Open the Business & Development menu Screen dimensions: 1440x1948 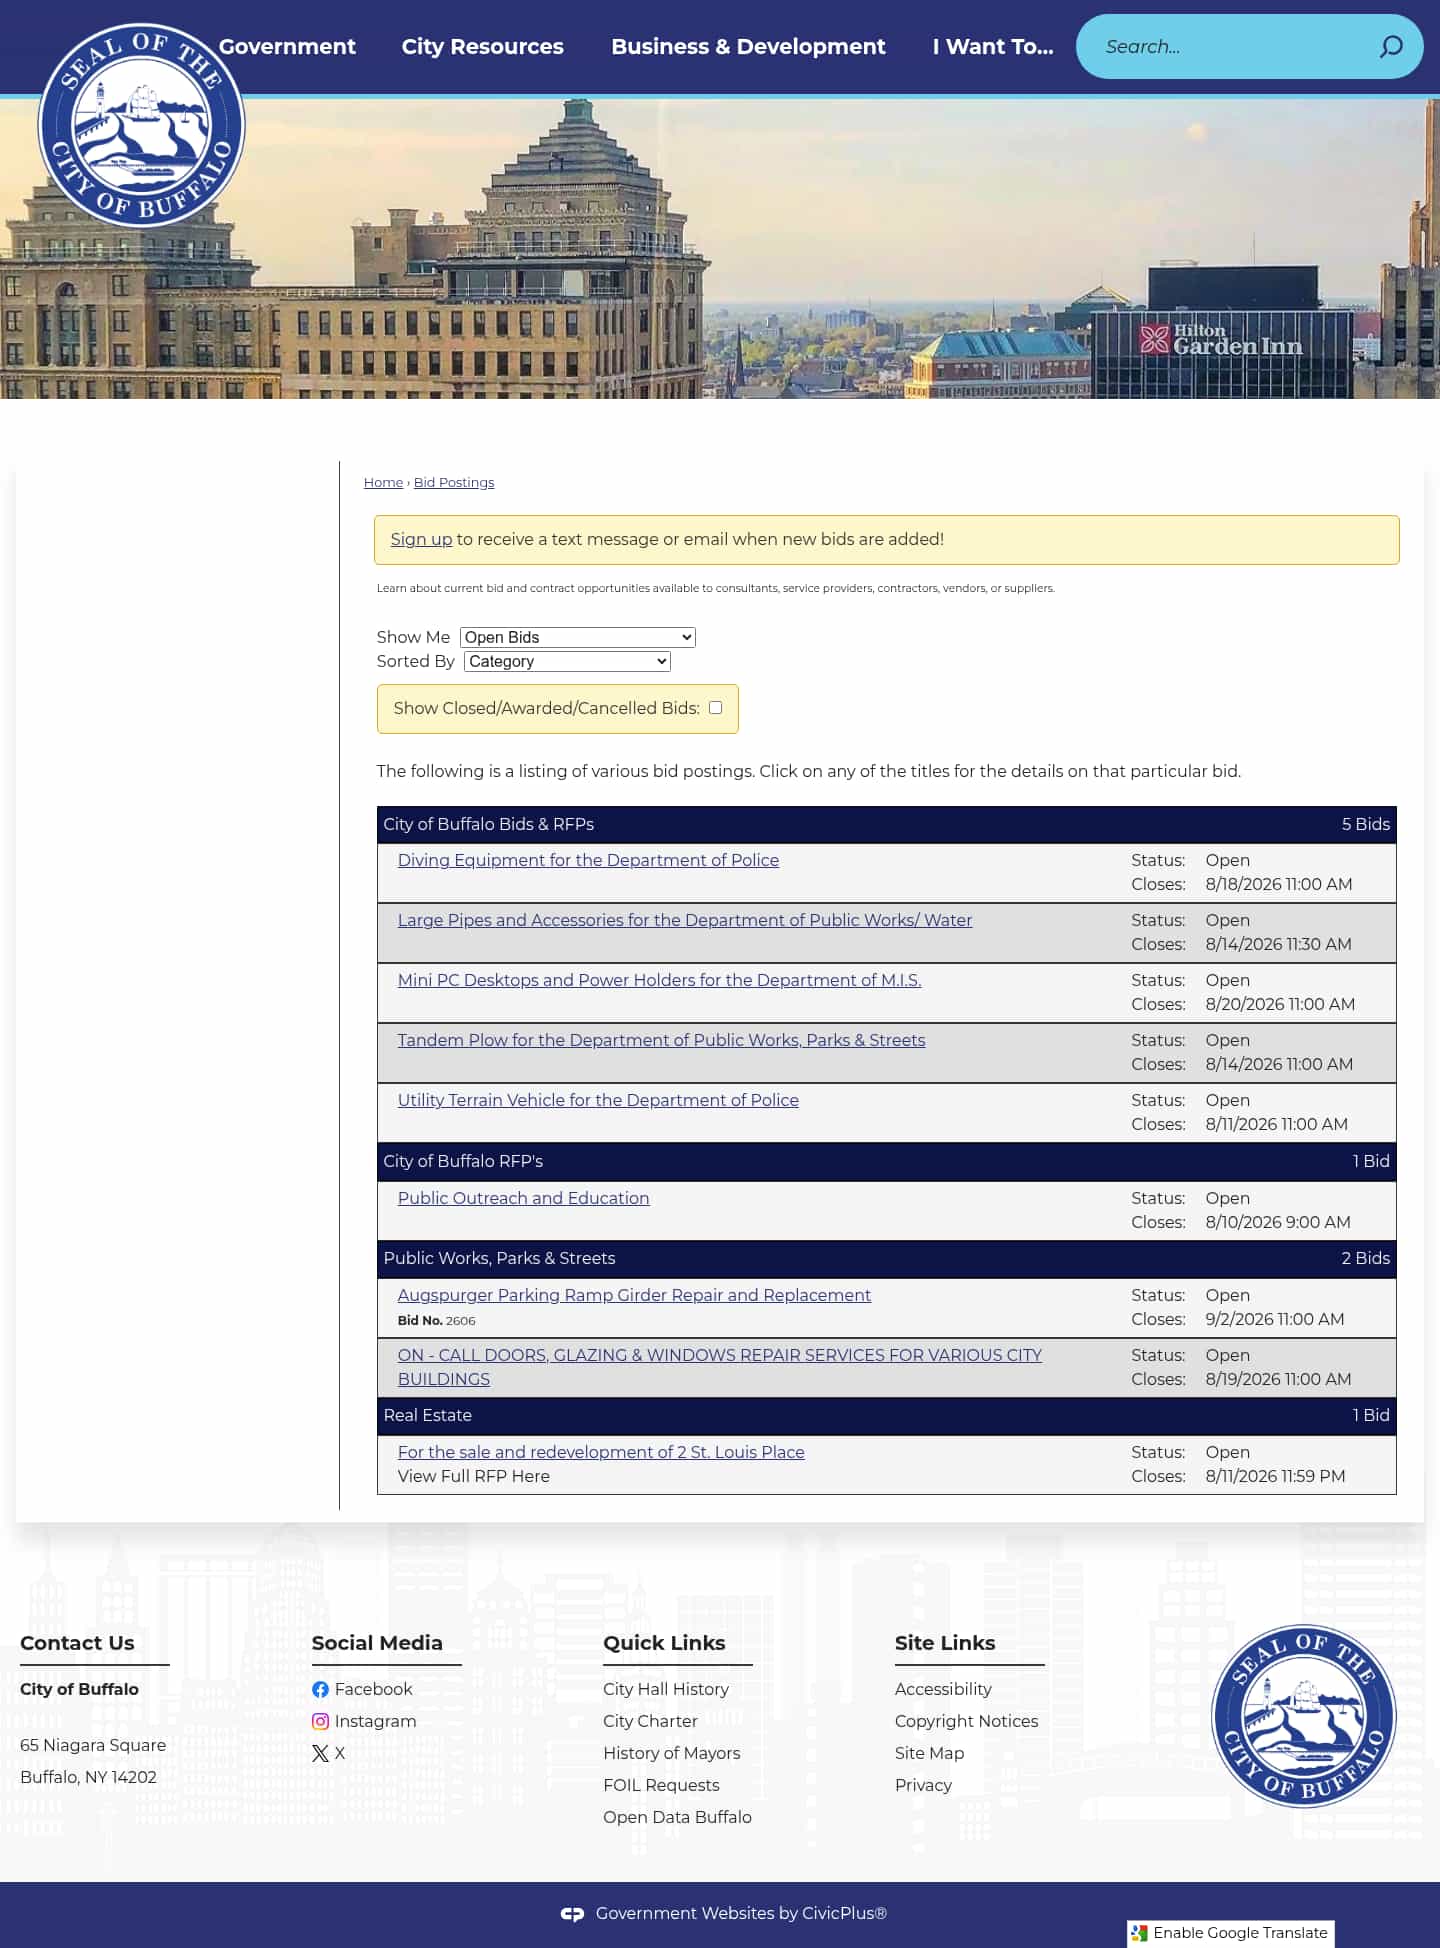click(748, 47)
